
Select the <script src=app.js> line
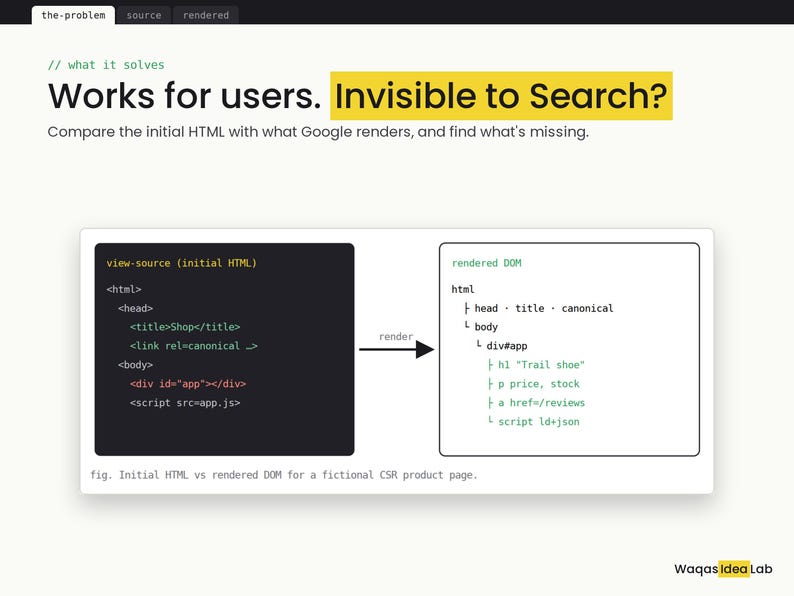pyautogui.click(x=185, y=403)
